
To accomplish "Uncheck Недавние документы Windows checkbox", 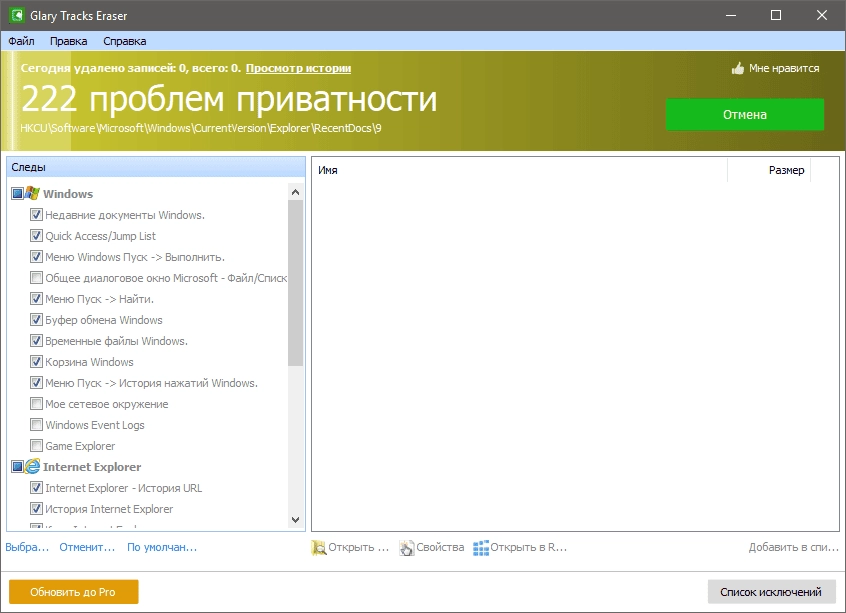I will pos(36,215).
